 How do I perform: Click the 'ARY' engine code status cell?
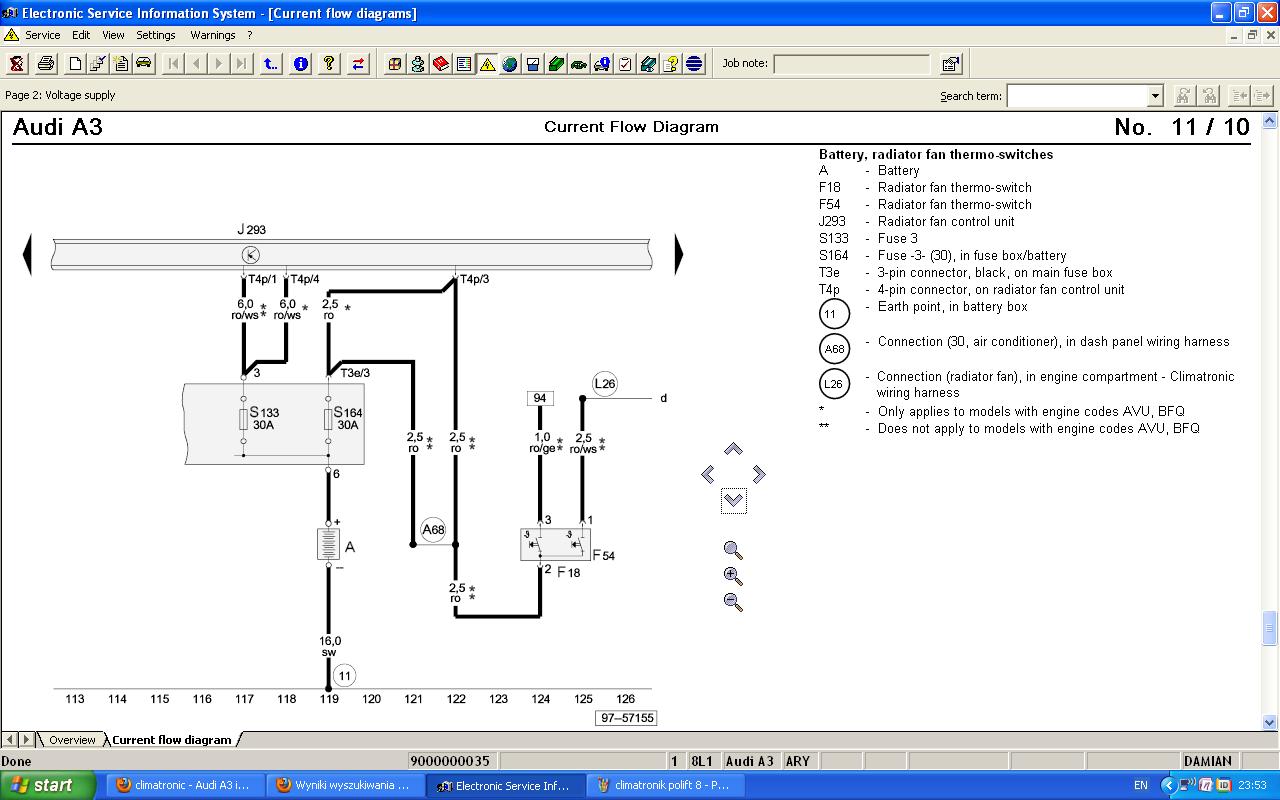click(x=797, y=761)
